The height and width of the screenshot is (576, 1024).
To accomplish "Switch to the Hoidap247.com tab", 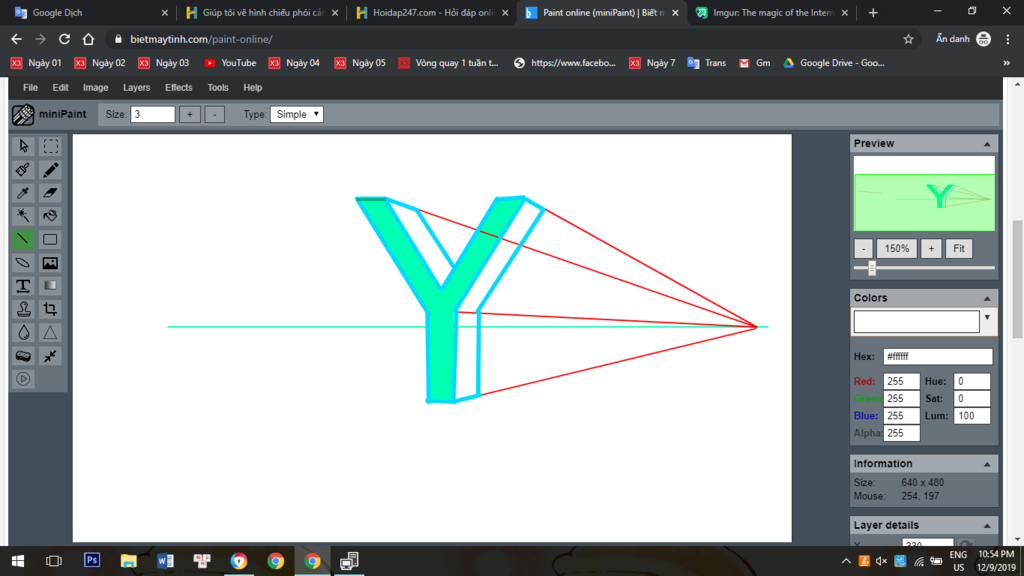I will point(431,12).
